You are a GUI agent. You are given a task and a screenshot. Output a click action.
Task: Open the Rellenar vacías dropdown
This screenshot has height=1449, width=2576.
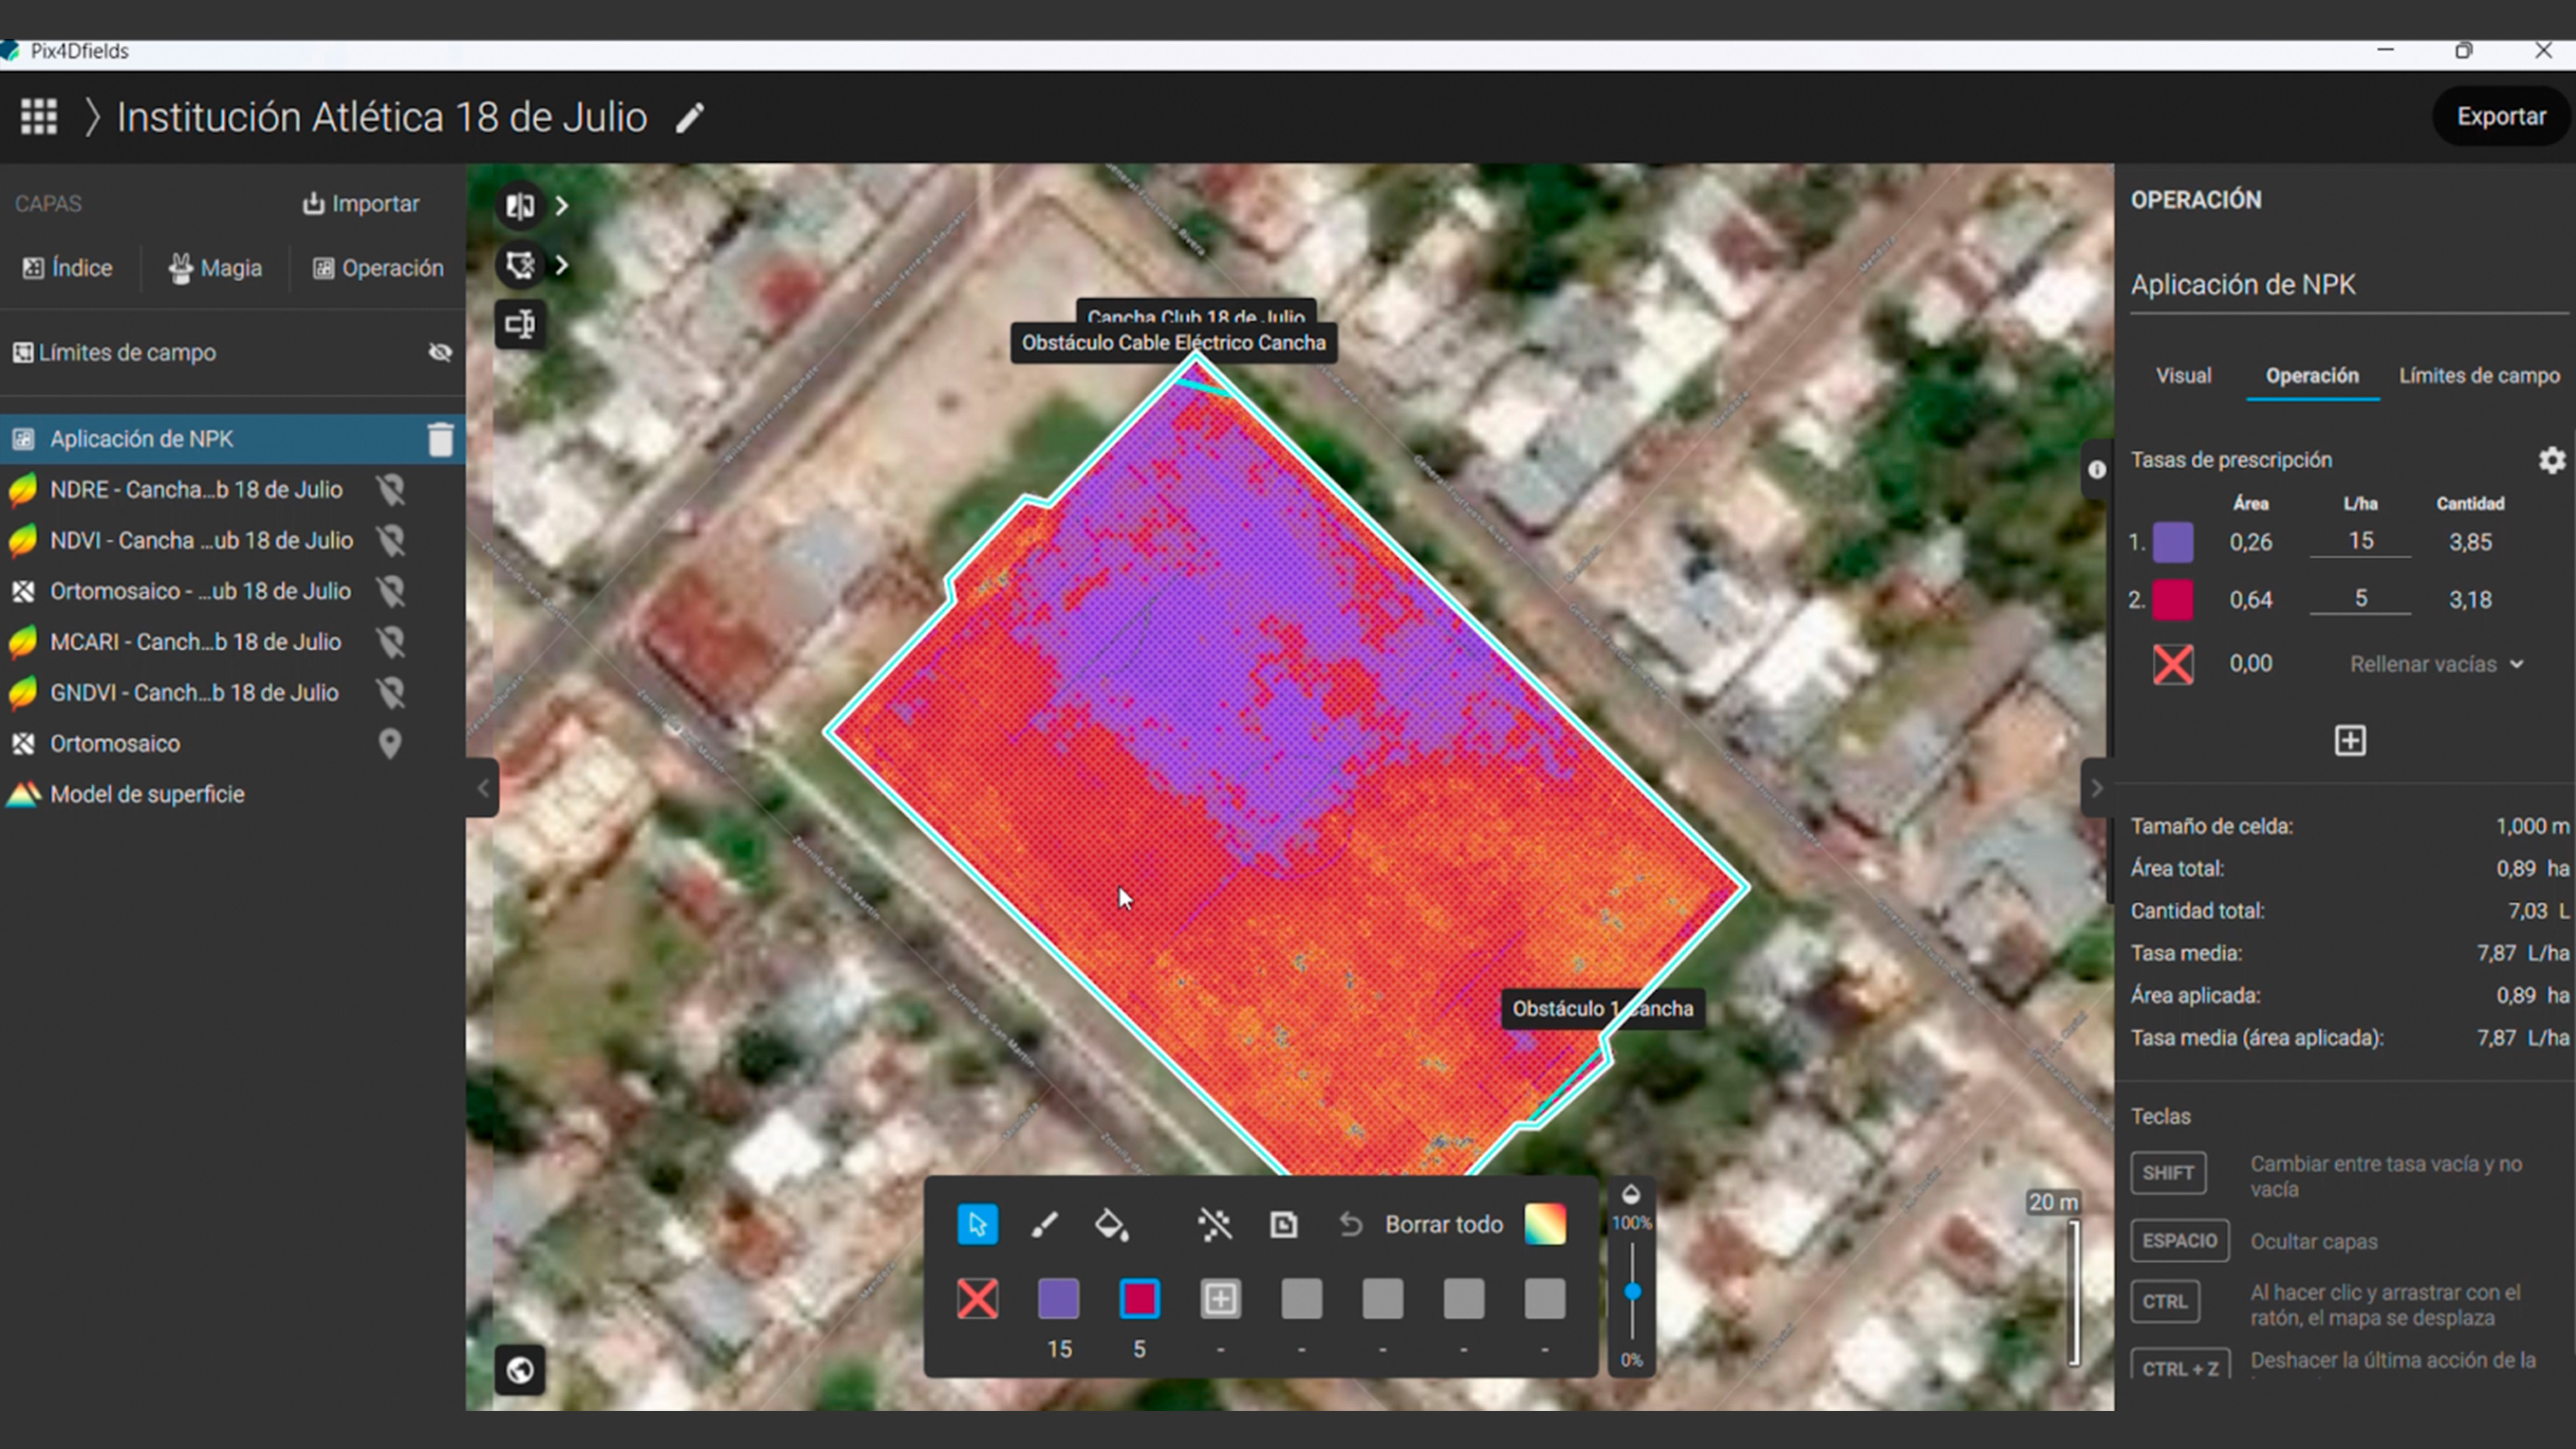[2436, 664]
